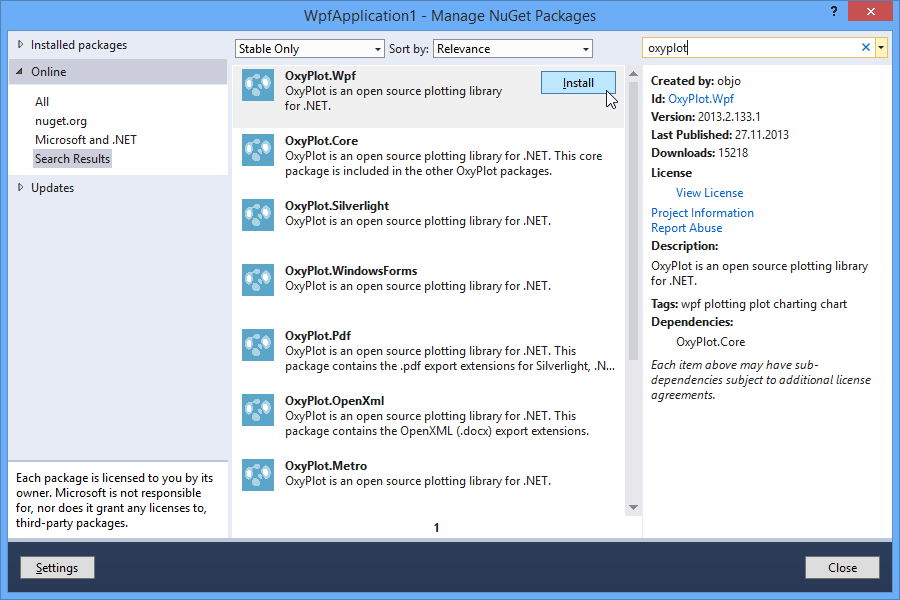This screenshot has width=900, height=600.
Task: Open the Stable Only filter dropdown
Action: [309, 48]
